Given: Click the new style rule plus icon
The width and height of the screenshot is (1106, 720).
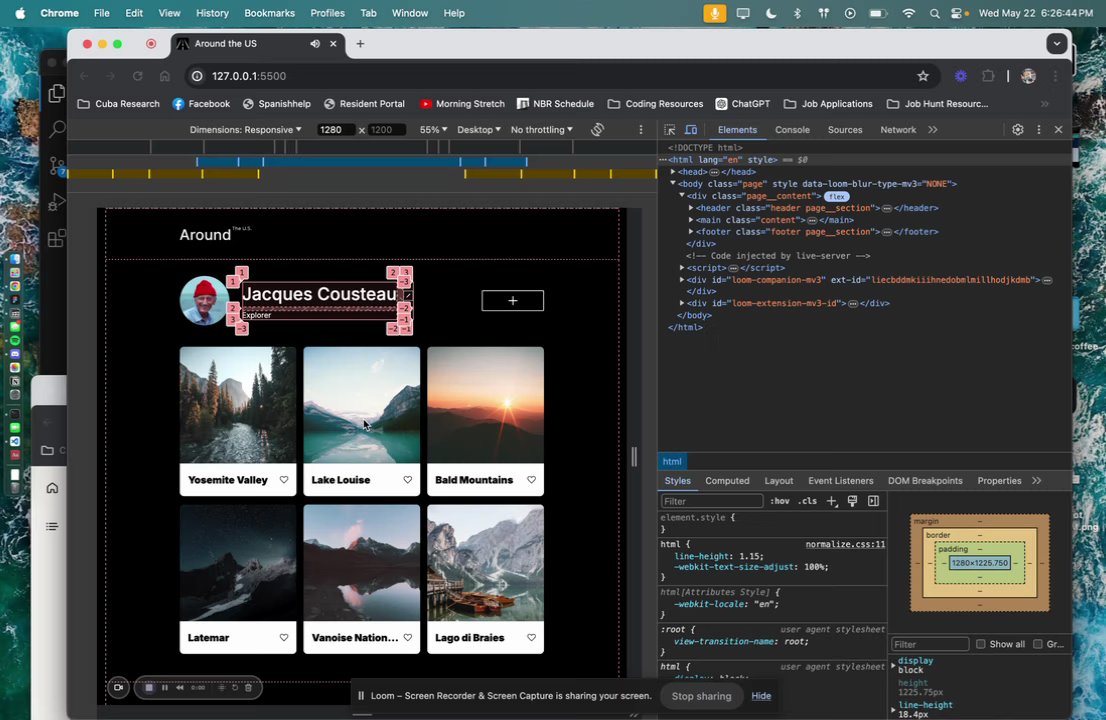Looking at the screenshot, I should 831,501.
